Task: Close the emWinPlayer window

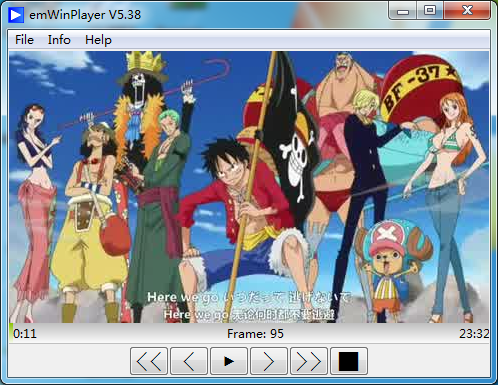Action: (x=467, y=11)
